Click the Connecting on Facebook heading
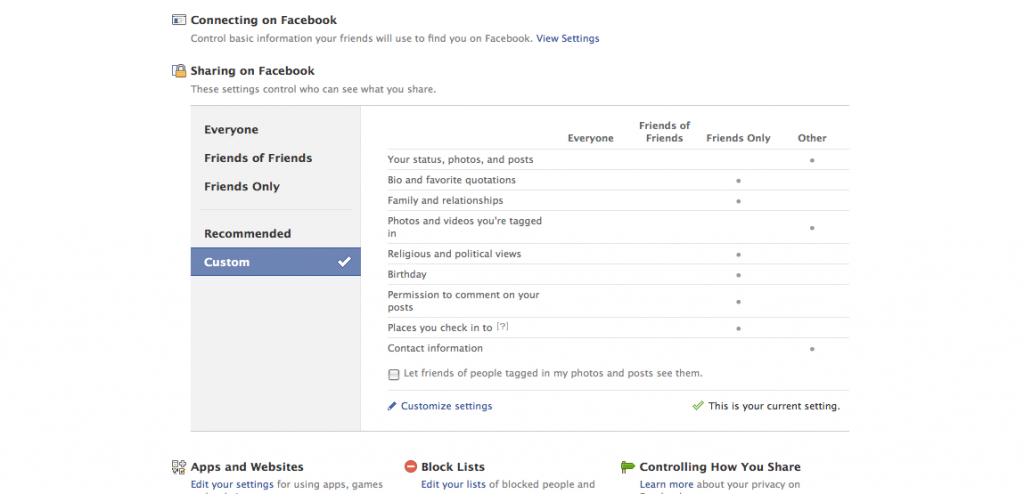This screenshot has height=494, width=1024. point(264,20)
